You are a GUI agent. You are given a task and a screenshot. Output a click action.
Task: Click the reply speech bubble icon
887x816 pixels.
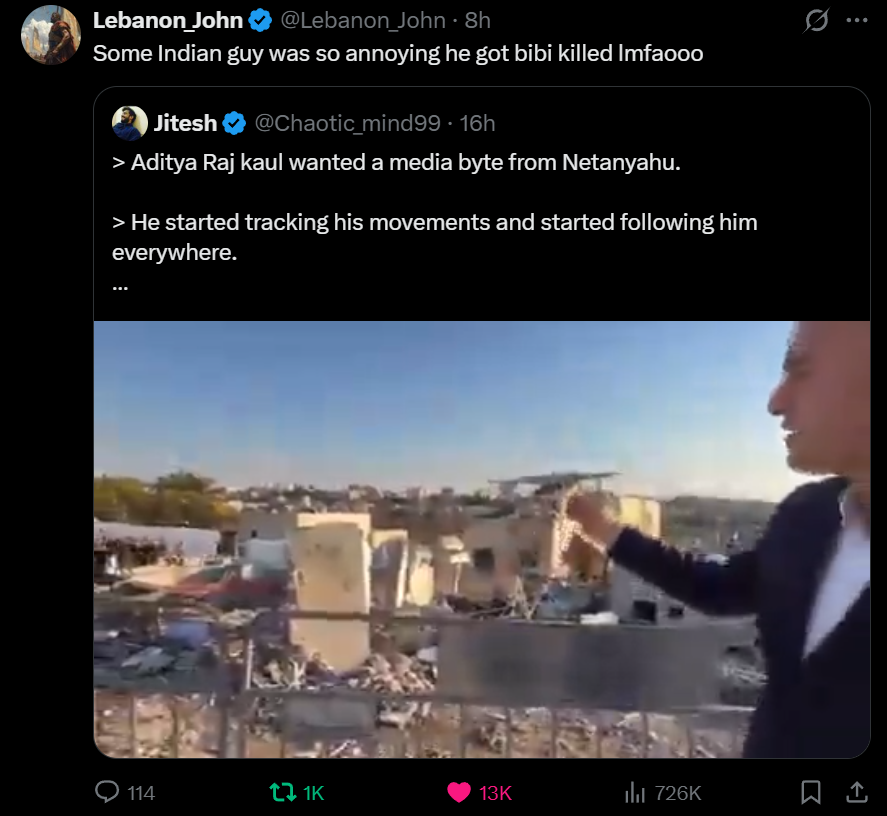click(x=107, y=792)
